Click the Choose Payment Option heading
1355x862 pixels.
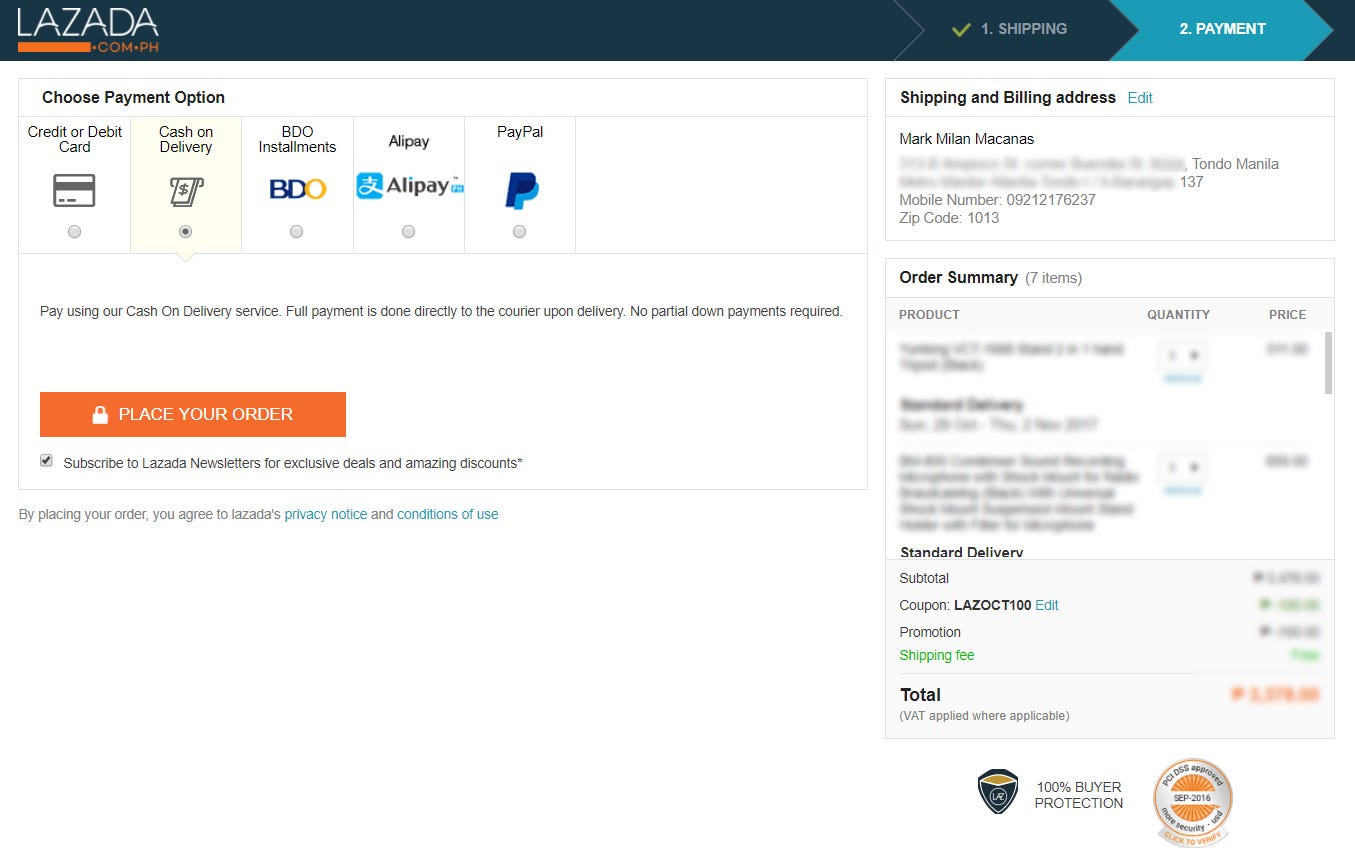point(133,98)
